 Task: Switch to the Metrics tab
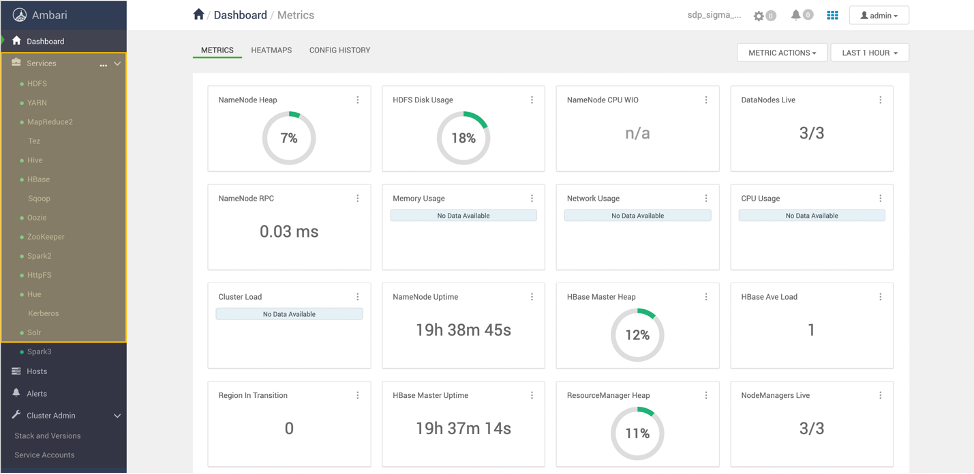click(217, 50)
